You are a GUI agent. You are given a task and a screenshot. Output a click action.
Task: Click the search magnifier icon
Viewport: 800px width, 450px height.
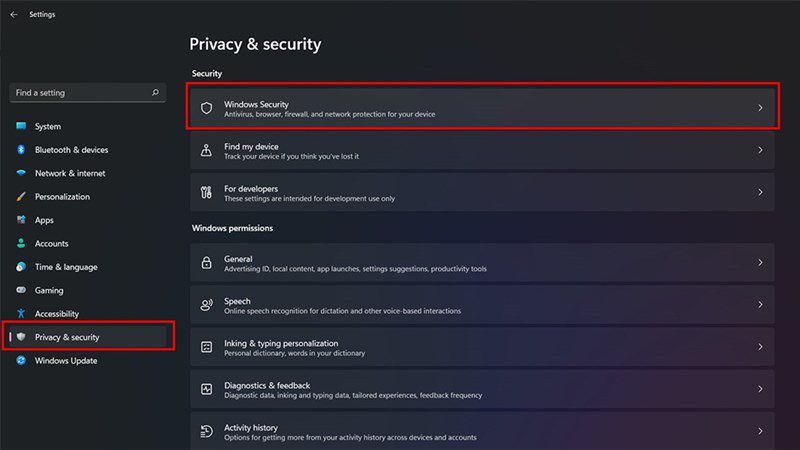[155, 92]
